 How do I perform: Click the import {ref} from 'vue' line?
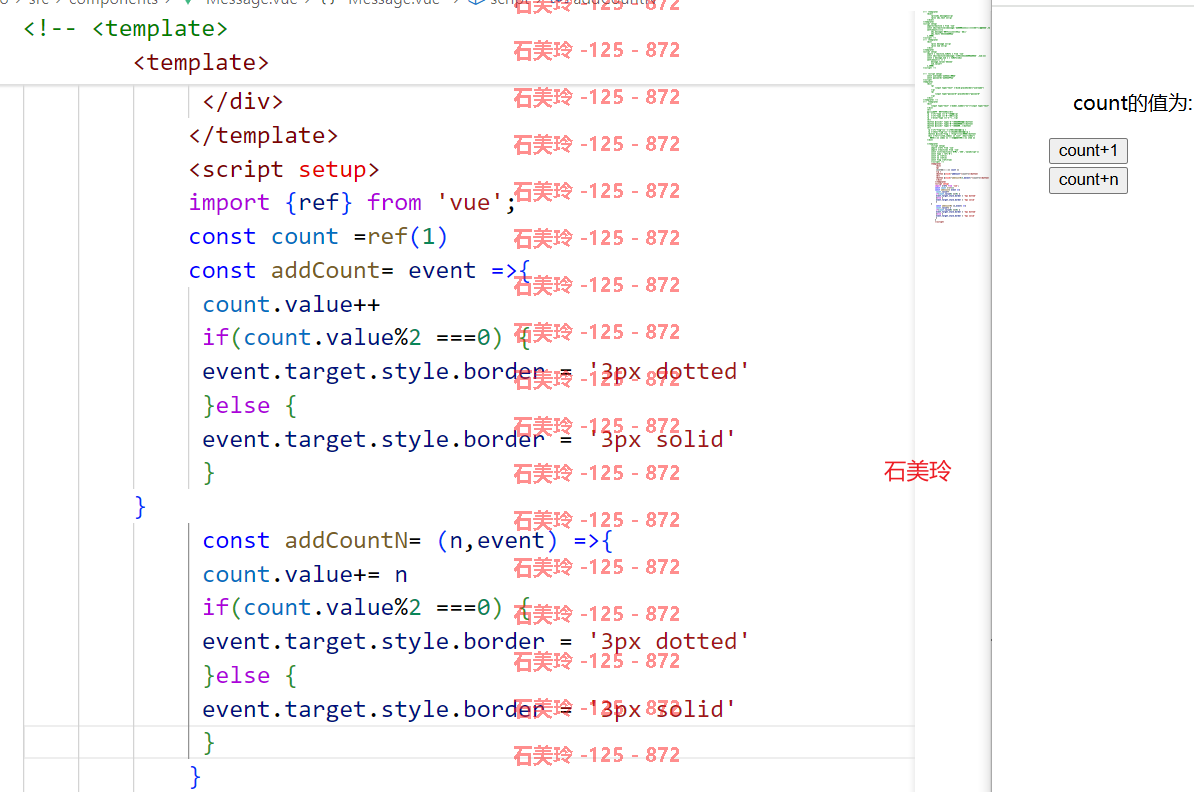point(353,203)
